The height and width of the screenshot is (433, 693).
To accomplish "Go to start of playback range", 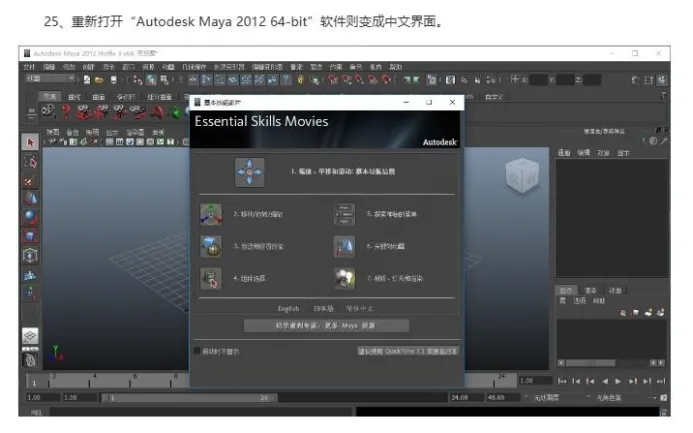I will point(562,381).
